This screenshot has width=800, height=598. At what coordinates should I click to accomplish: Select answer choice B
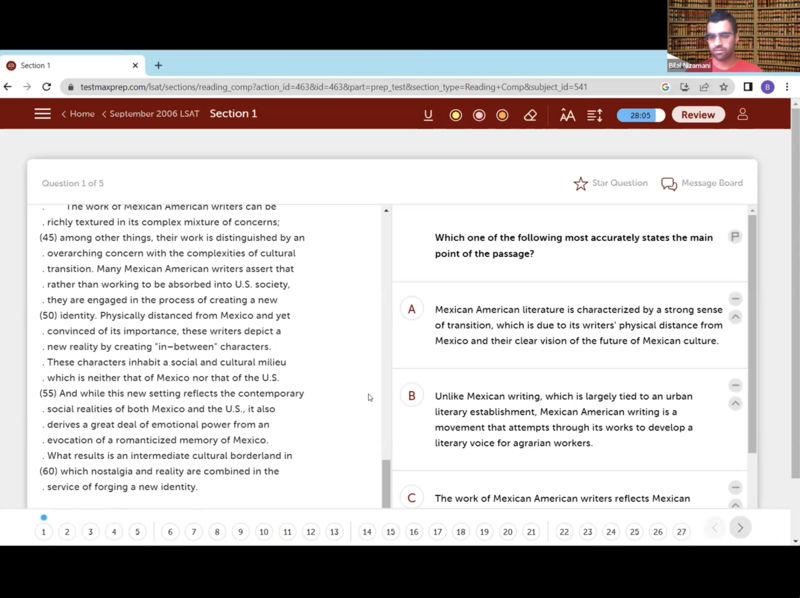(411, 396)
